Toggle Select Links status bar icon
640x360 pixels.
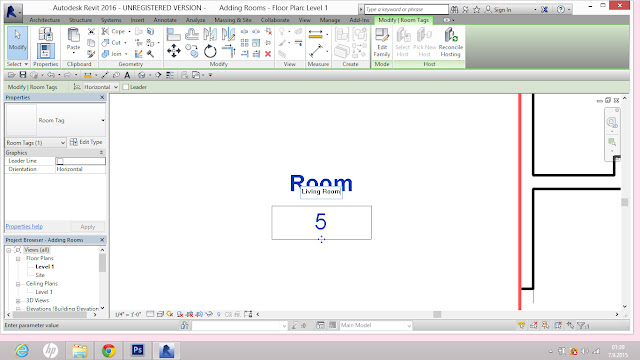(x=521, y=325)
